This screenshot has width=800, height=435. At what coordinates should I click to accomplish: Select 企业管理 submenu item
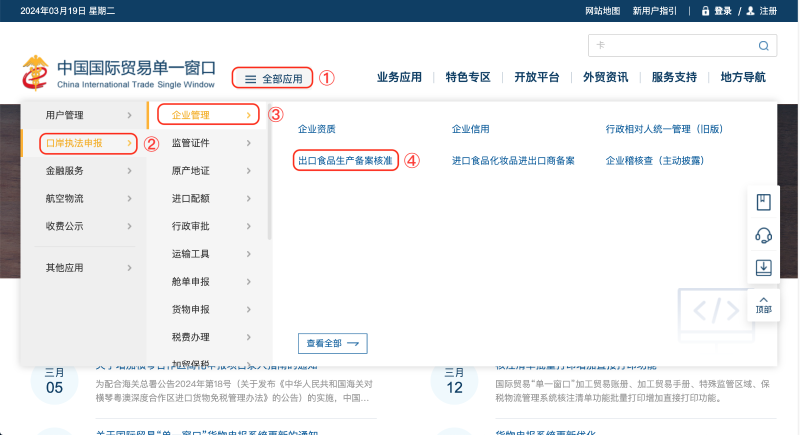tap(208, 115)
